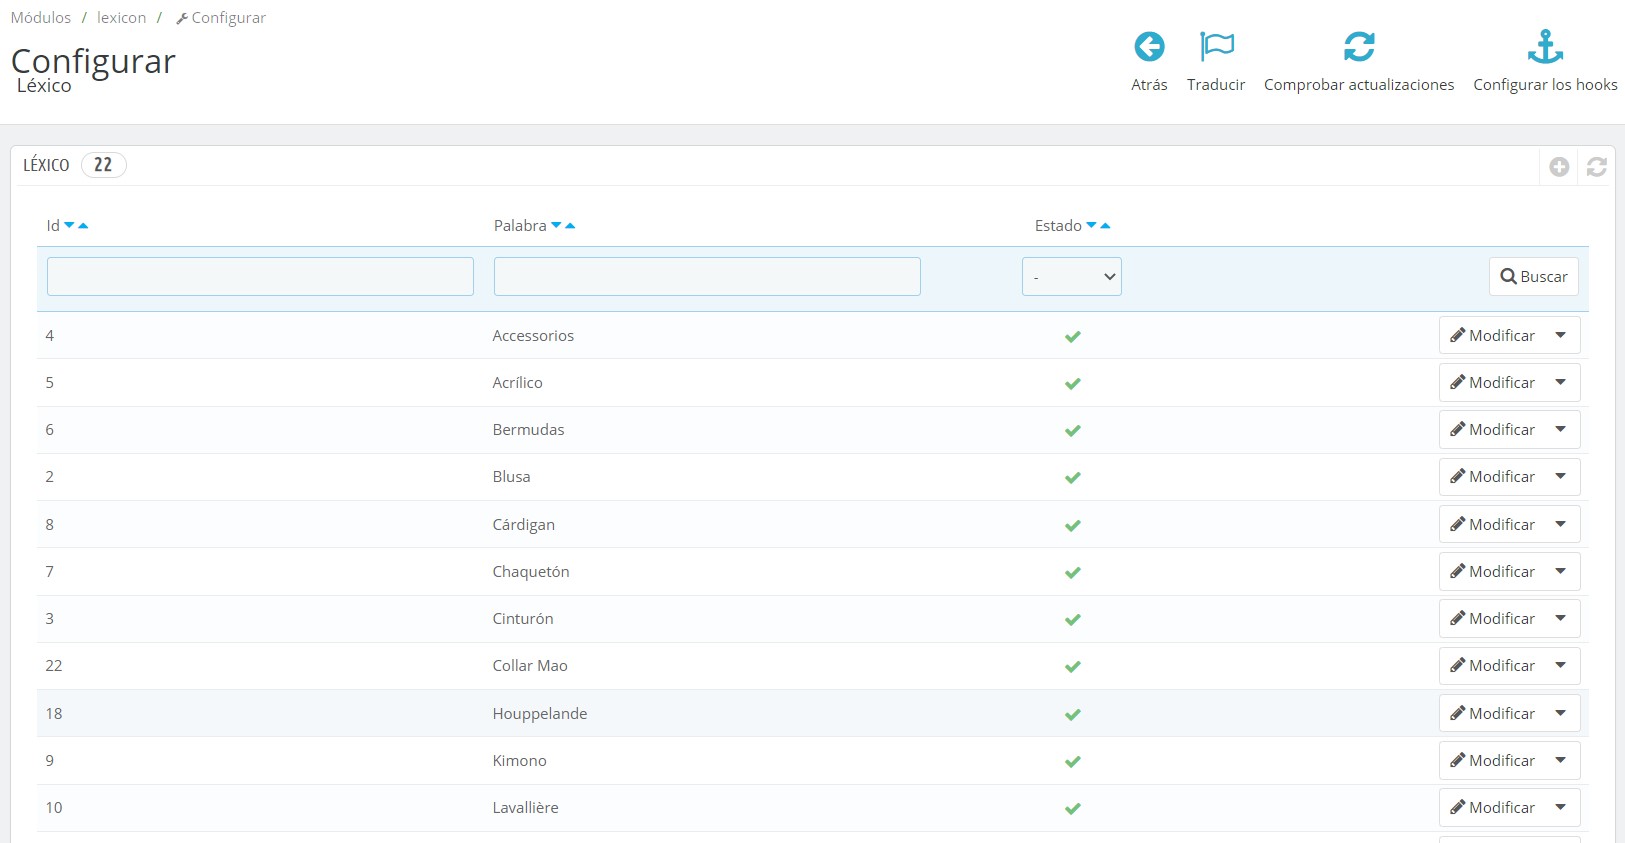Toggle status checkmark for Acrílico
1625x843 pixels.
(1073, 384)
